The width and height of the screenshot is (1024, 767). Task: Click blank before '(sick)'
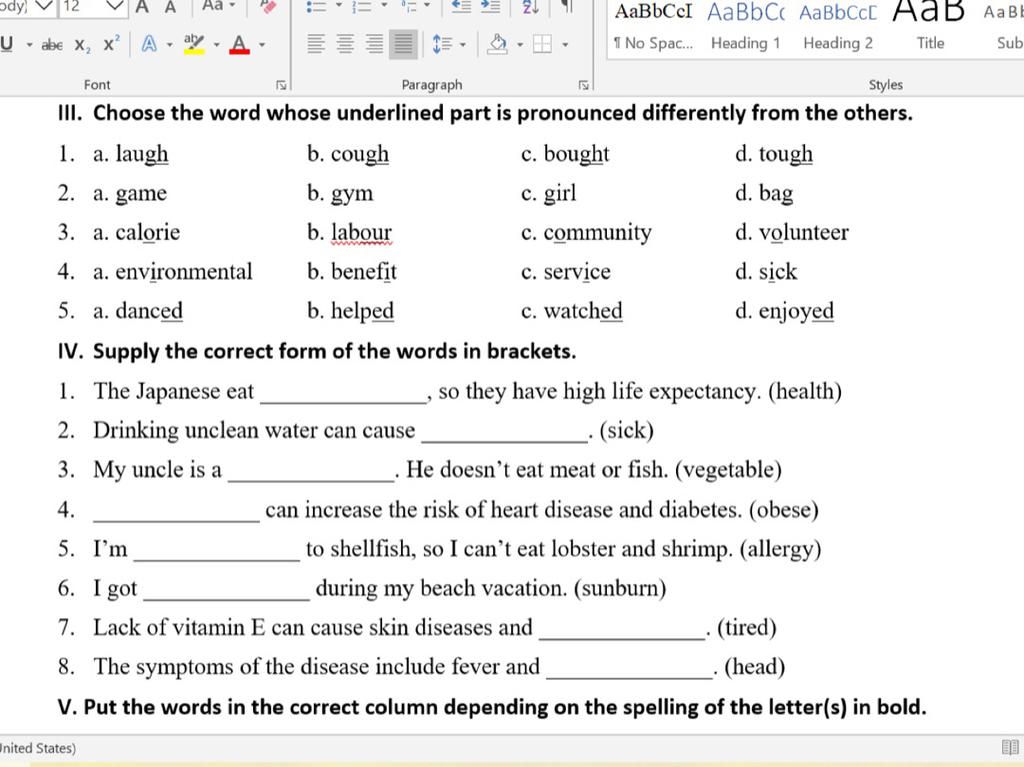coord(505,434)
